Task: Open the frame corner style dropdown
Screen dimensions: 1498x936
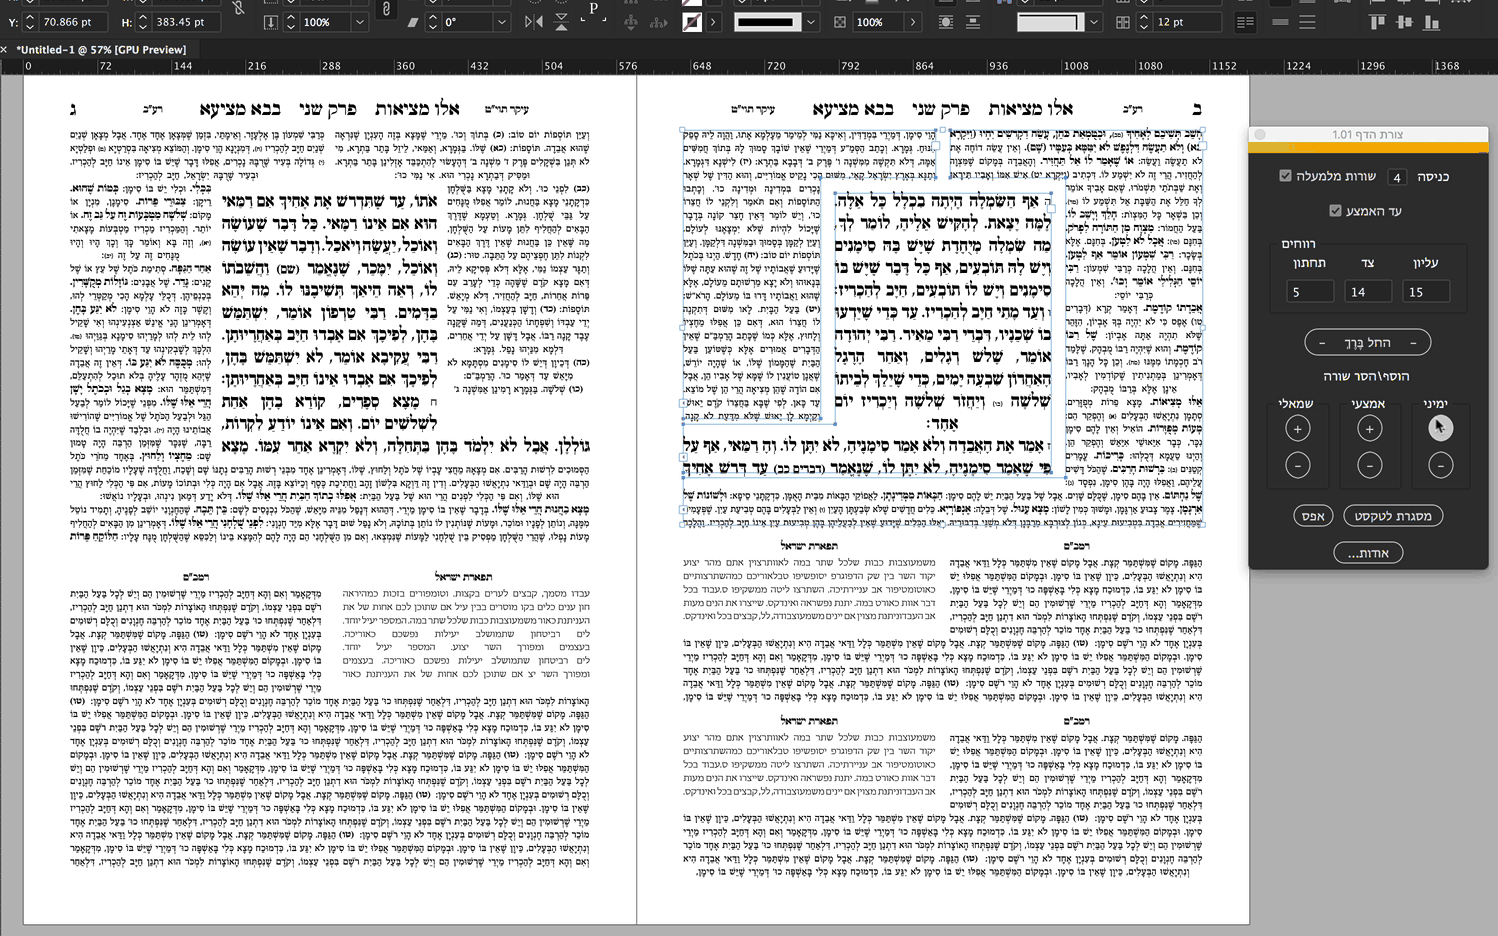Action: (x=1094, y=22)
